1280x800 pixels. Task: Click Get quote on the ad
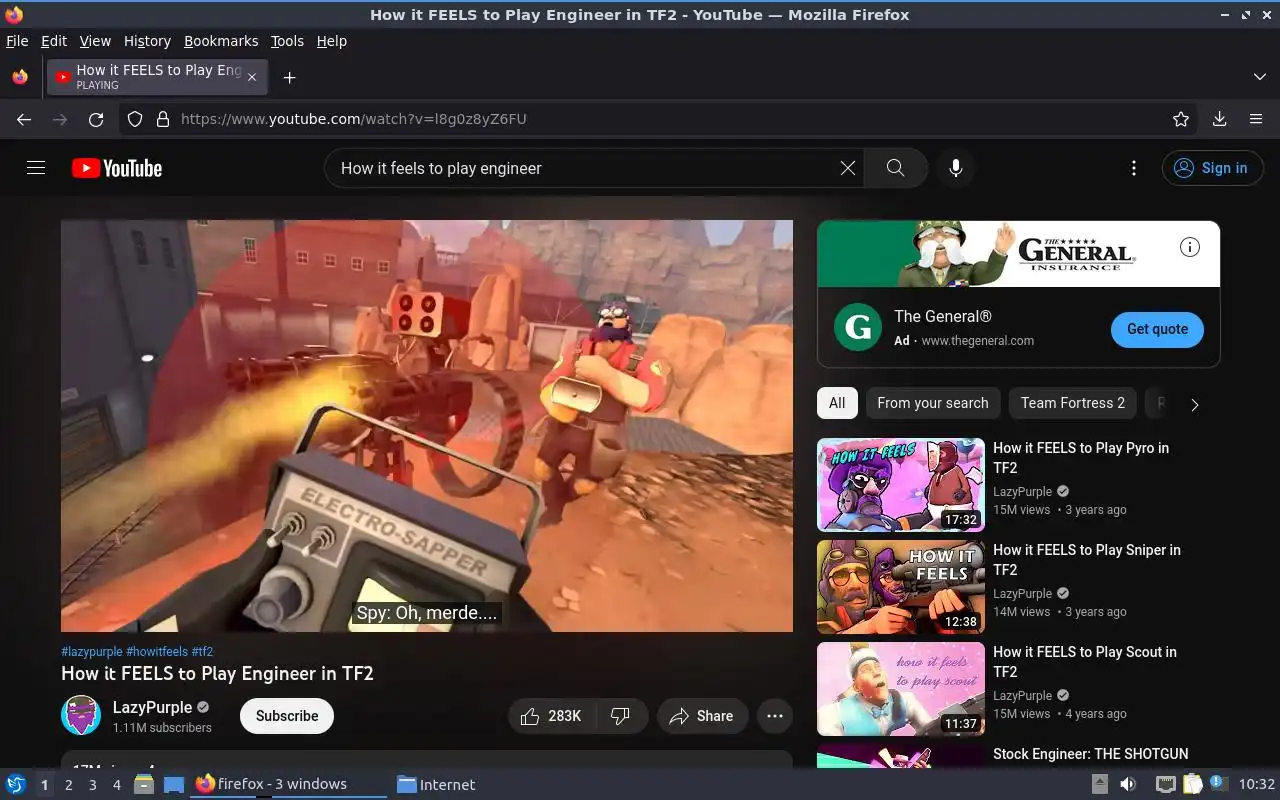pos(1157,329)
